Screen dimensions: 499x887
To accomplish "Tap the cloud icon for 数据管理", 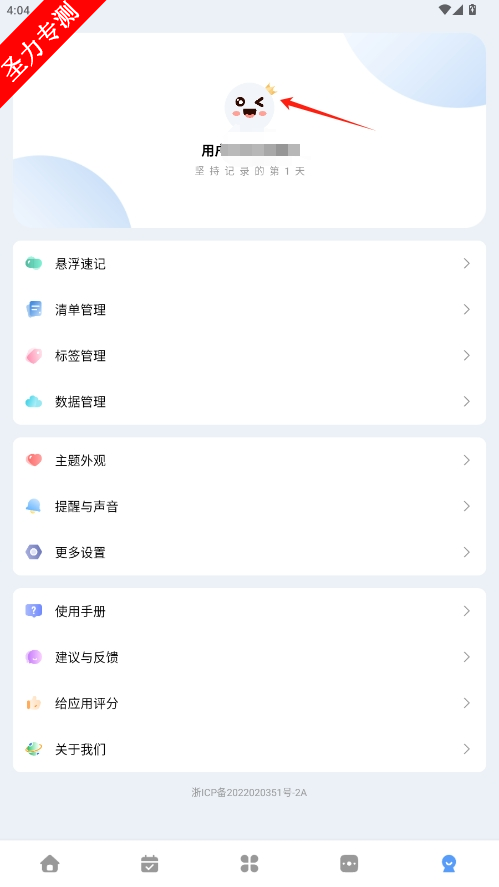I will 34,402.
